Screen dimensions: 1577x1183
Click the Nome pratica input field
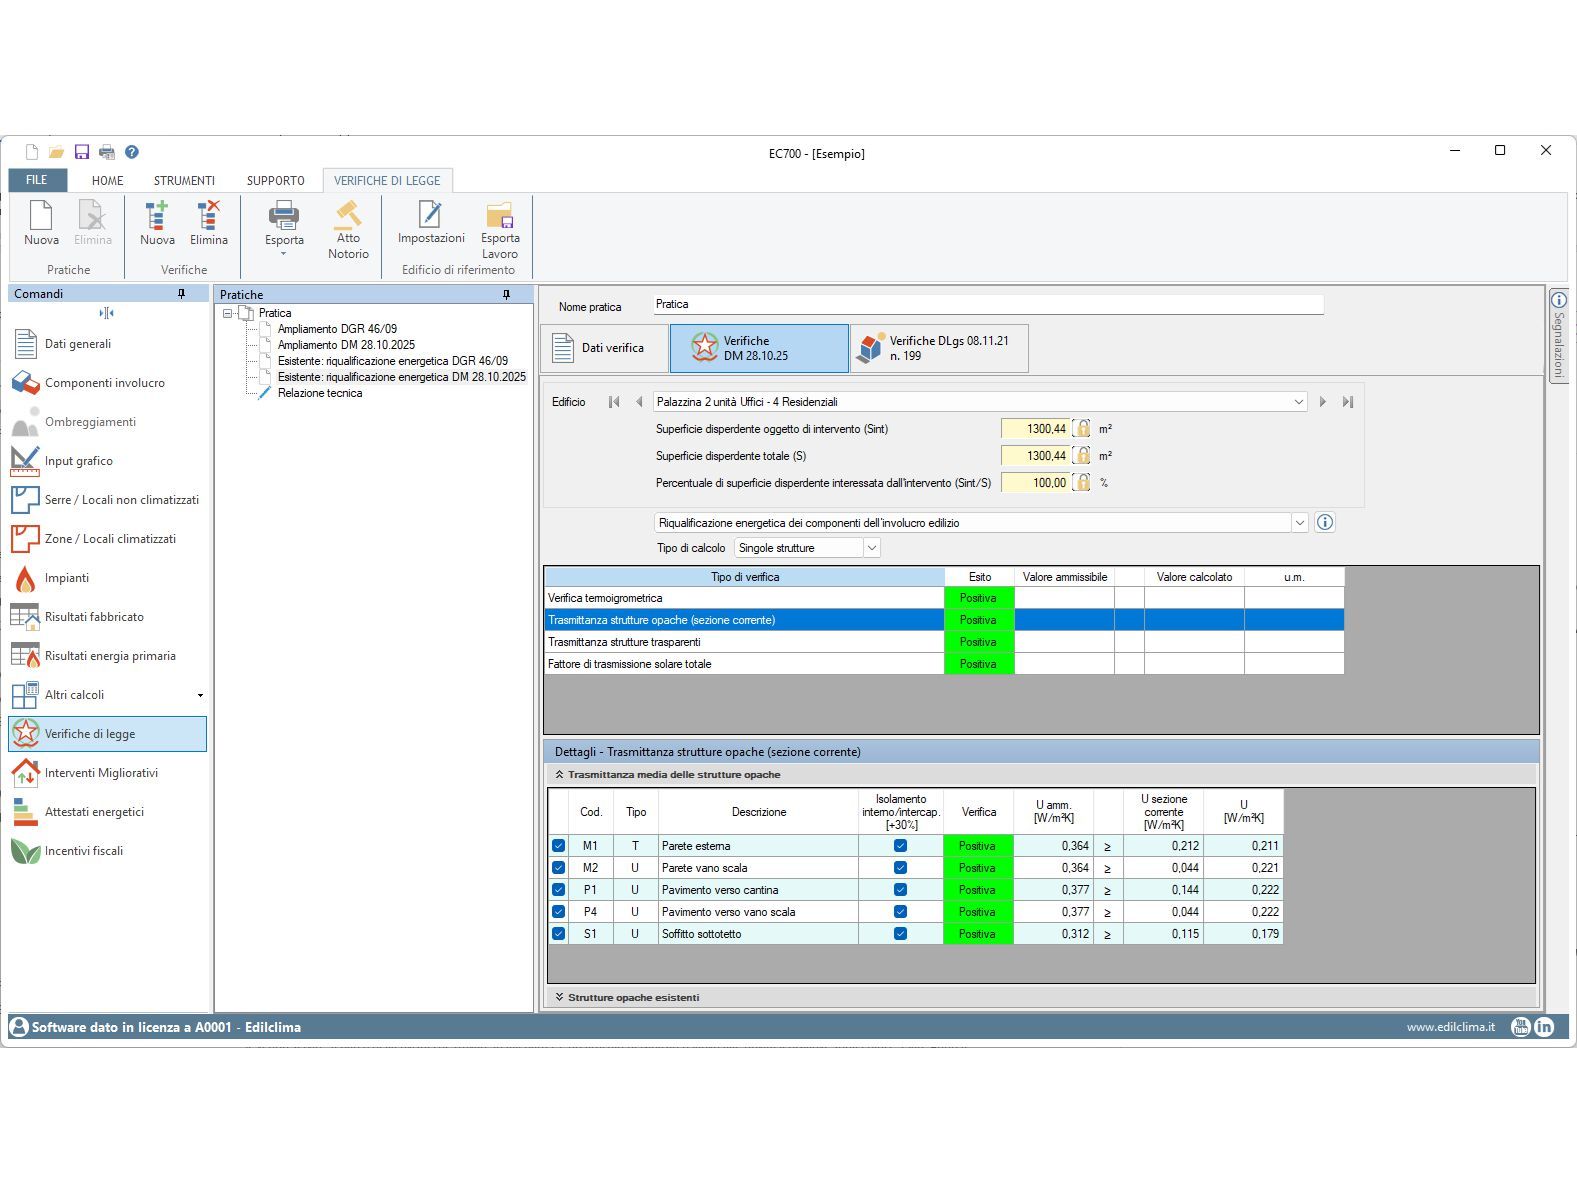pos(988,304)
